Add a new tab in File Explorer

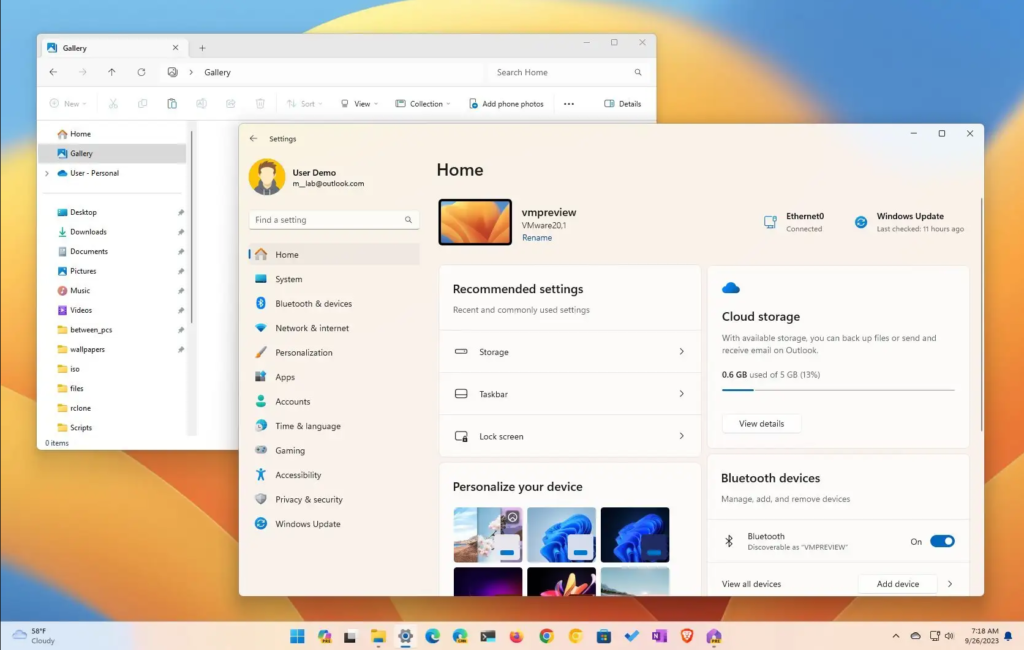coord(202,48)
